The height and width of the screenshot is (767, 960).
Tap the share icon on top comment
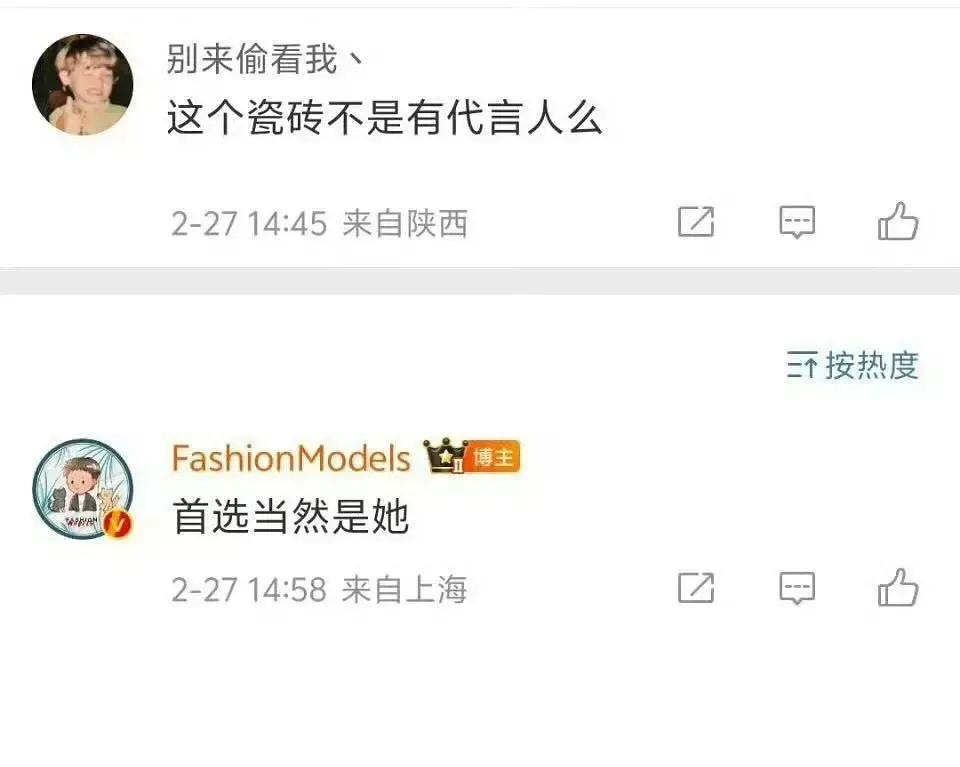[696, 222]
